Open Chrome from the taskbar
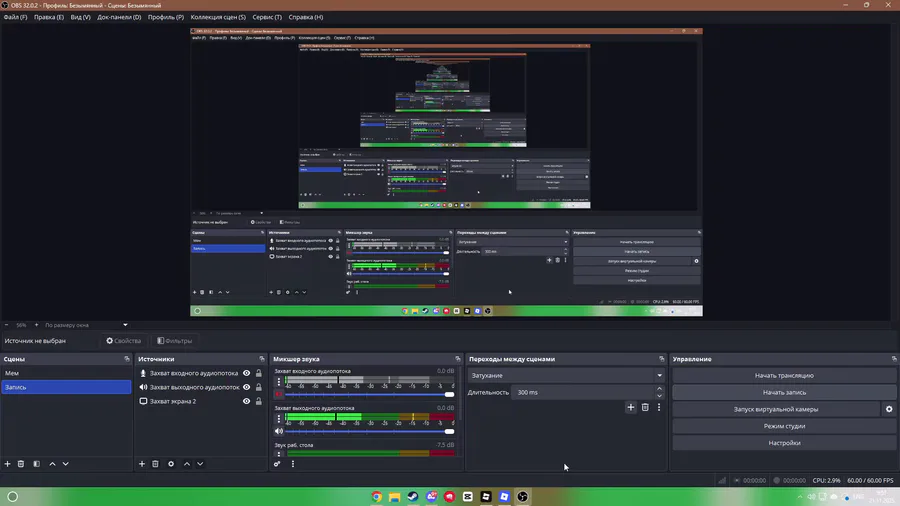900x506 pixels. click(x=377, y=497)
